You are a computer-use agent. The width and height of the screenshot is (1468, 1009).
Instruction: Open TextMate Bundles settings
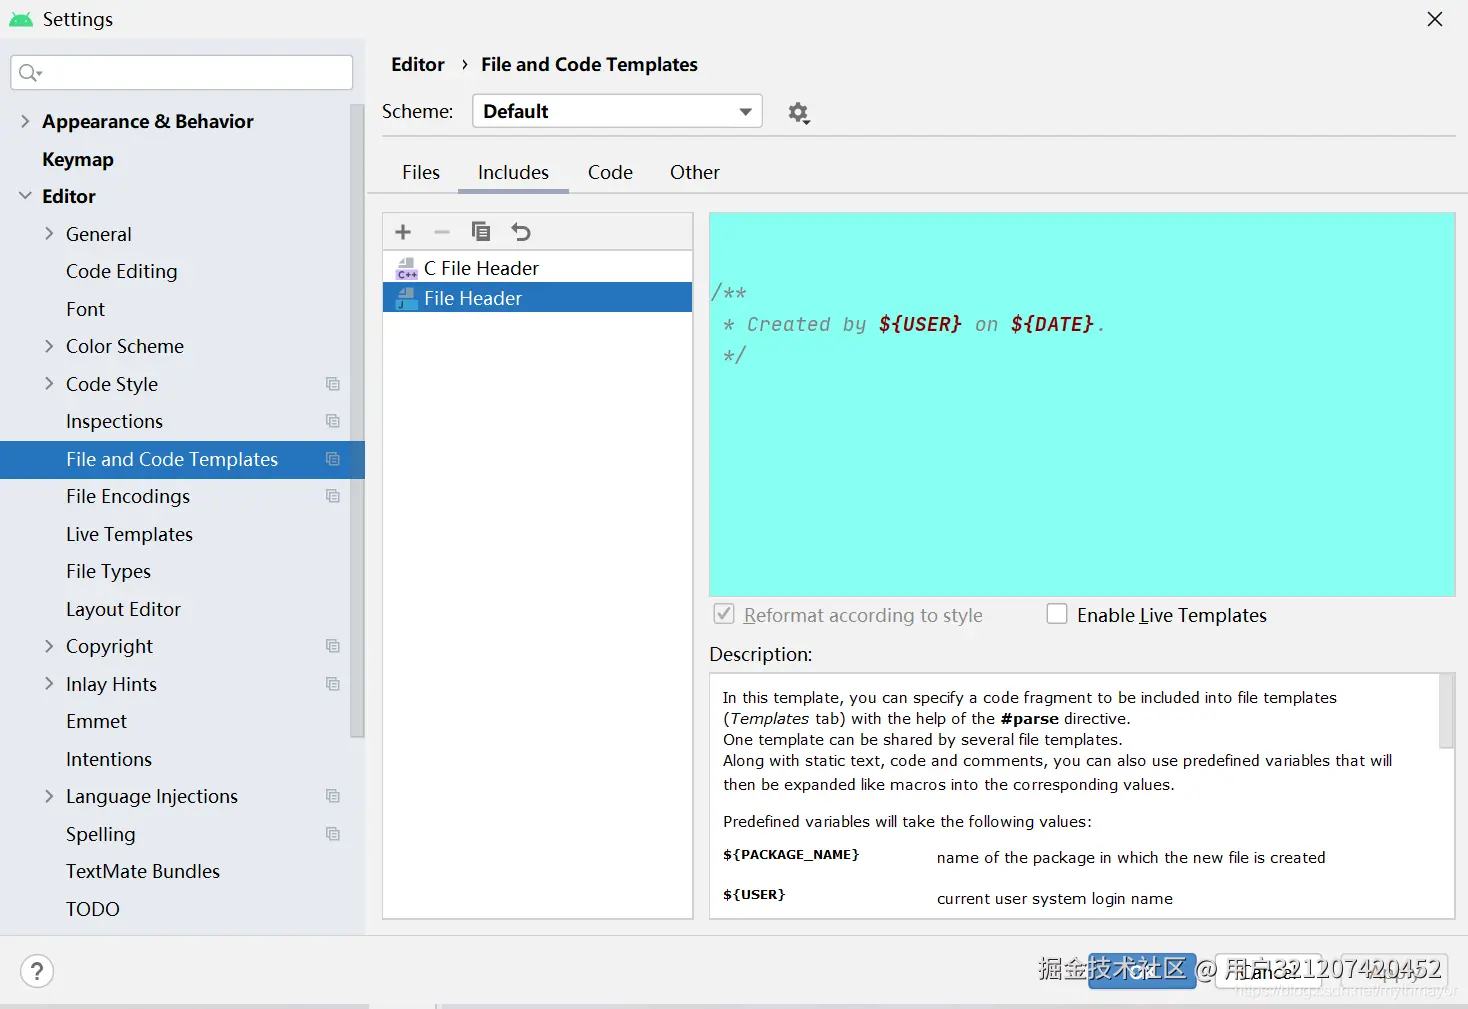(143, 871)
